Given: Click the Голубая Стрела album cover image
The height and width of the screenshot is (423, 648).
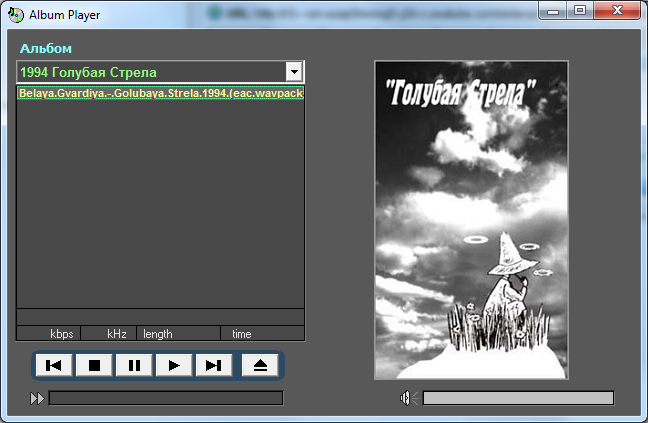Looking at the screenshot, I should [x=471, y=220].
